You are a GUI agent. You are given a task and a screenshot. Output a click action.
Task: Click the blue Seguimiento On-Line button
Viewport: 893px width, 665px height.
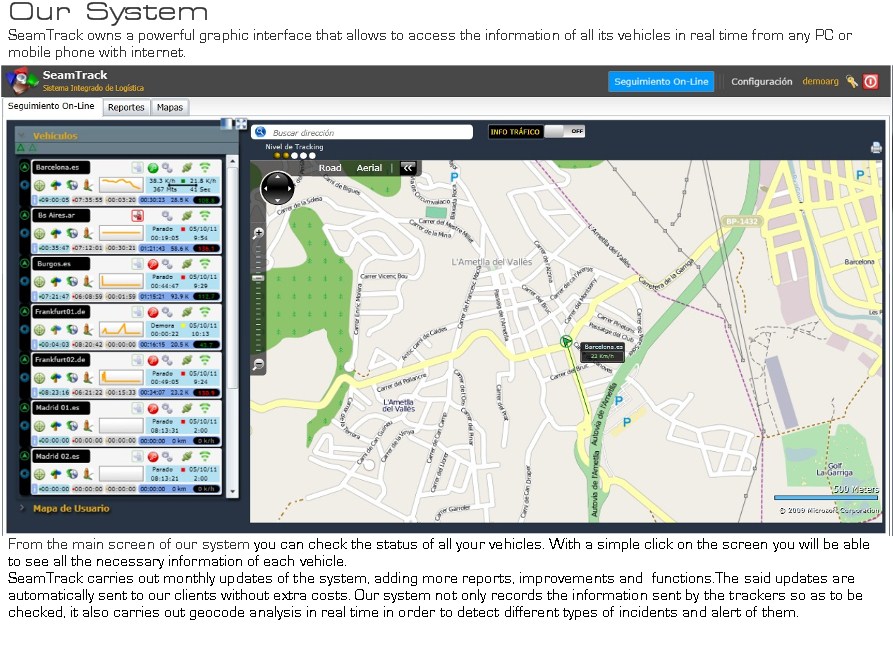661,82
